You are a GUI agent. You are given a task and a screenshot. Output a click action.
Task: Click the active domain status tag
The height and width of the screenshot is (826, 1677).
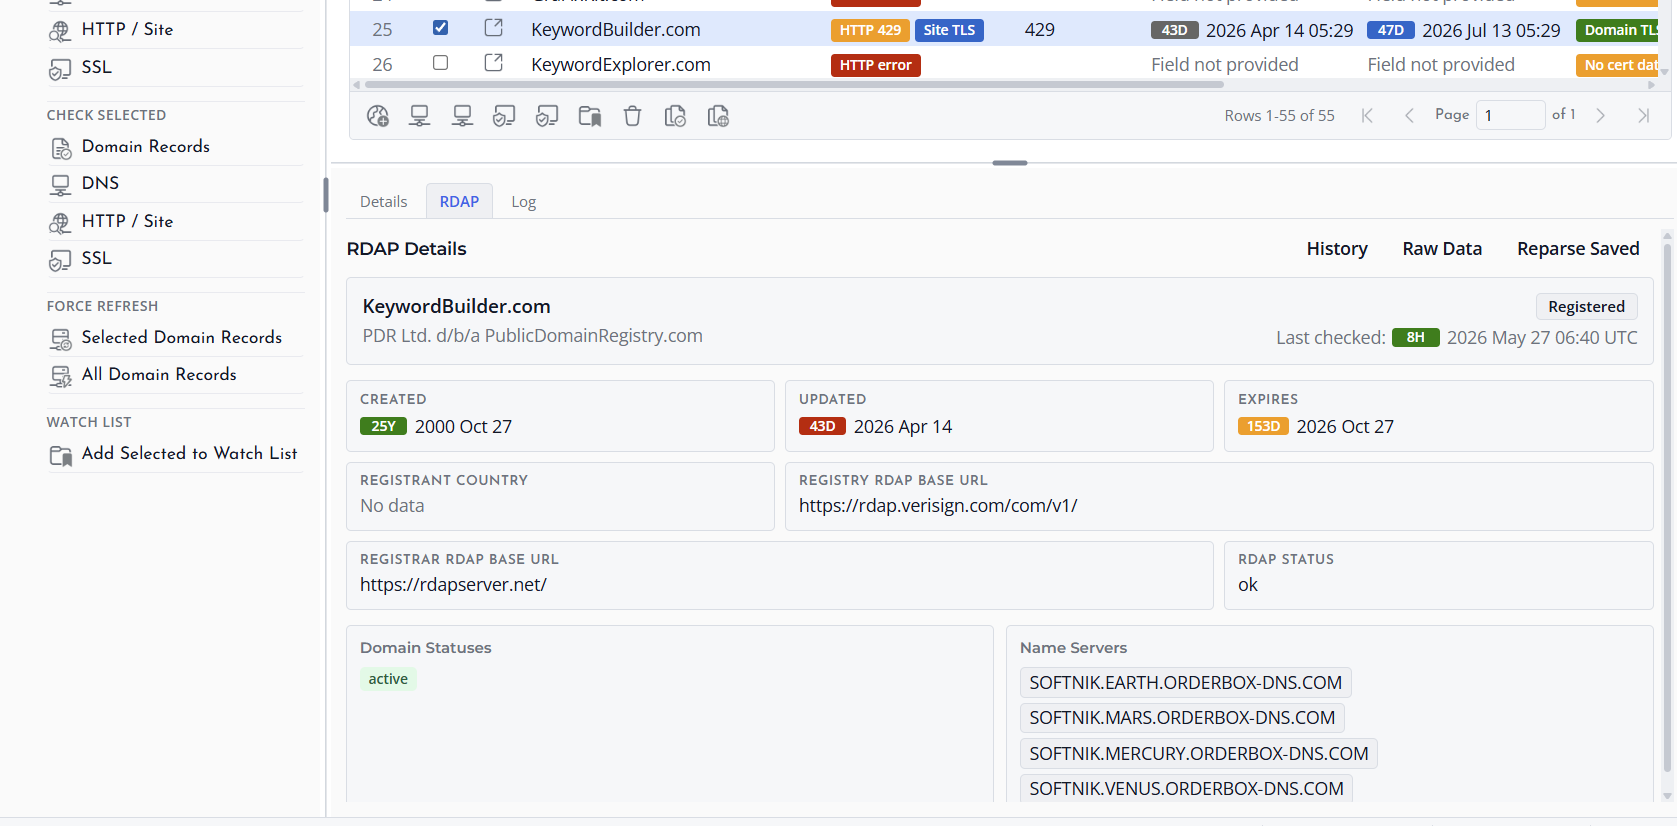pyautogui.click(x=388, y=679)
